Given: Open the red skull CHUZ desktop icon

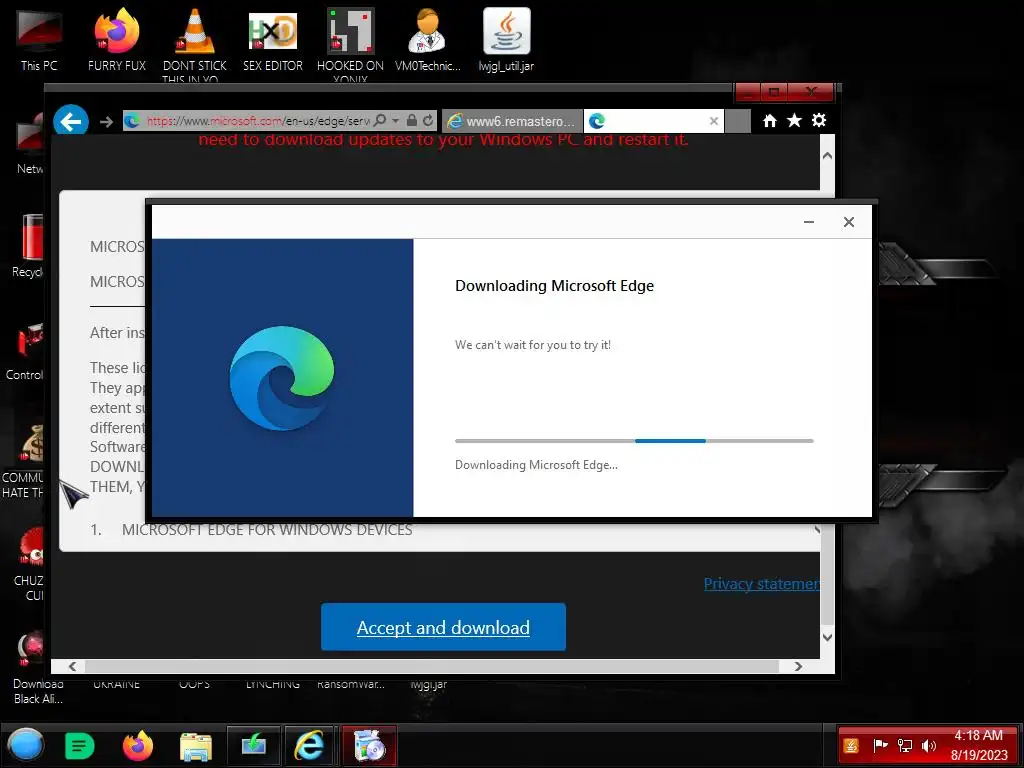Looking at the screenshot, I should pos(29,562).
